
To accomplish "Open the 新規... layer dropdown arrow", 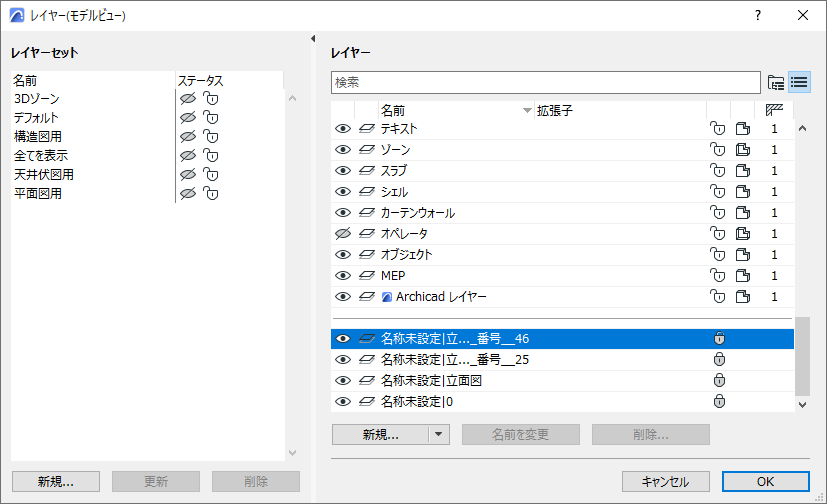I will point(438,434).
